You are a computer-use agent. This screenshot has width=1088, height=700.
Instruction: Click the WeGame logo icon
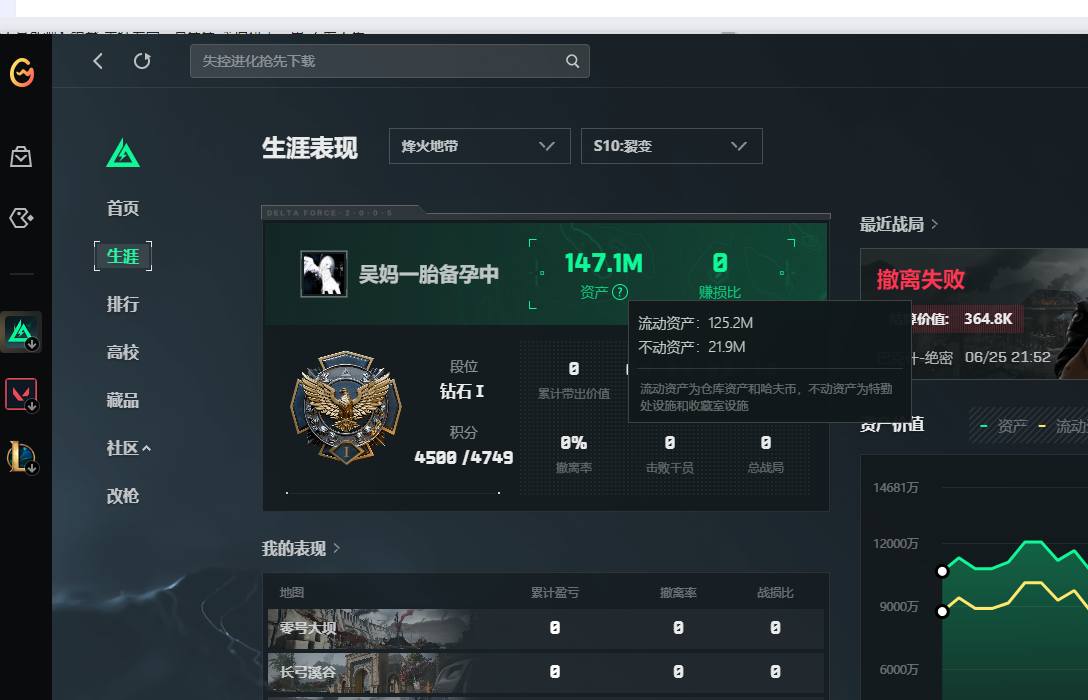[22, 72]
